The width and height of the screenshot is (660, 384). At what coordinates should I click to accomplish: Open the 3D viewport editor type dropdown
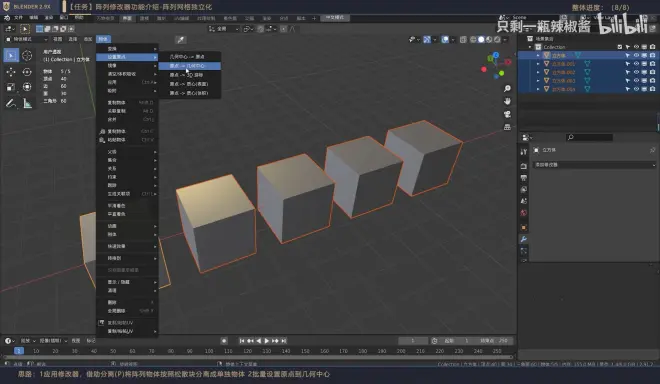tap(9, 29)
